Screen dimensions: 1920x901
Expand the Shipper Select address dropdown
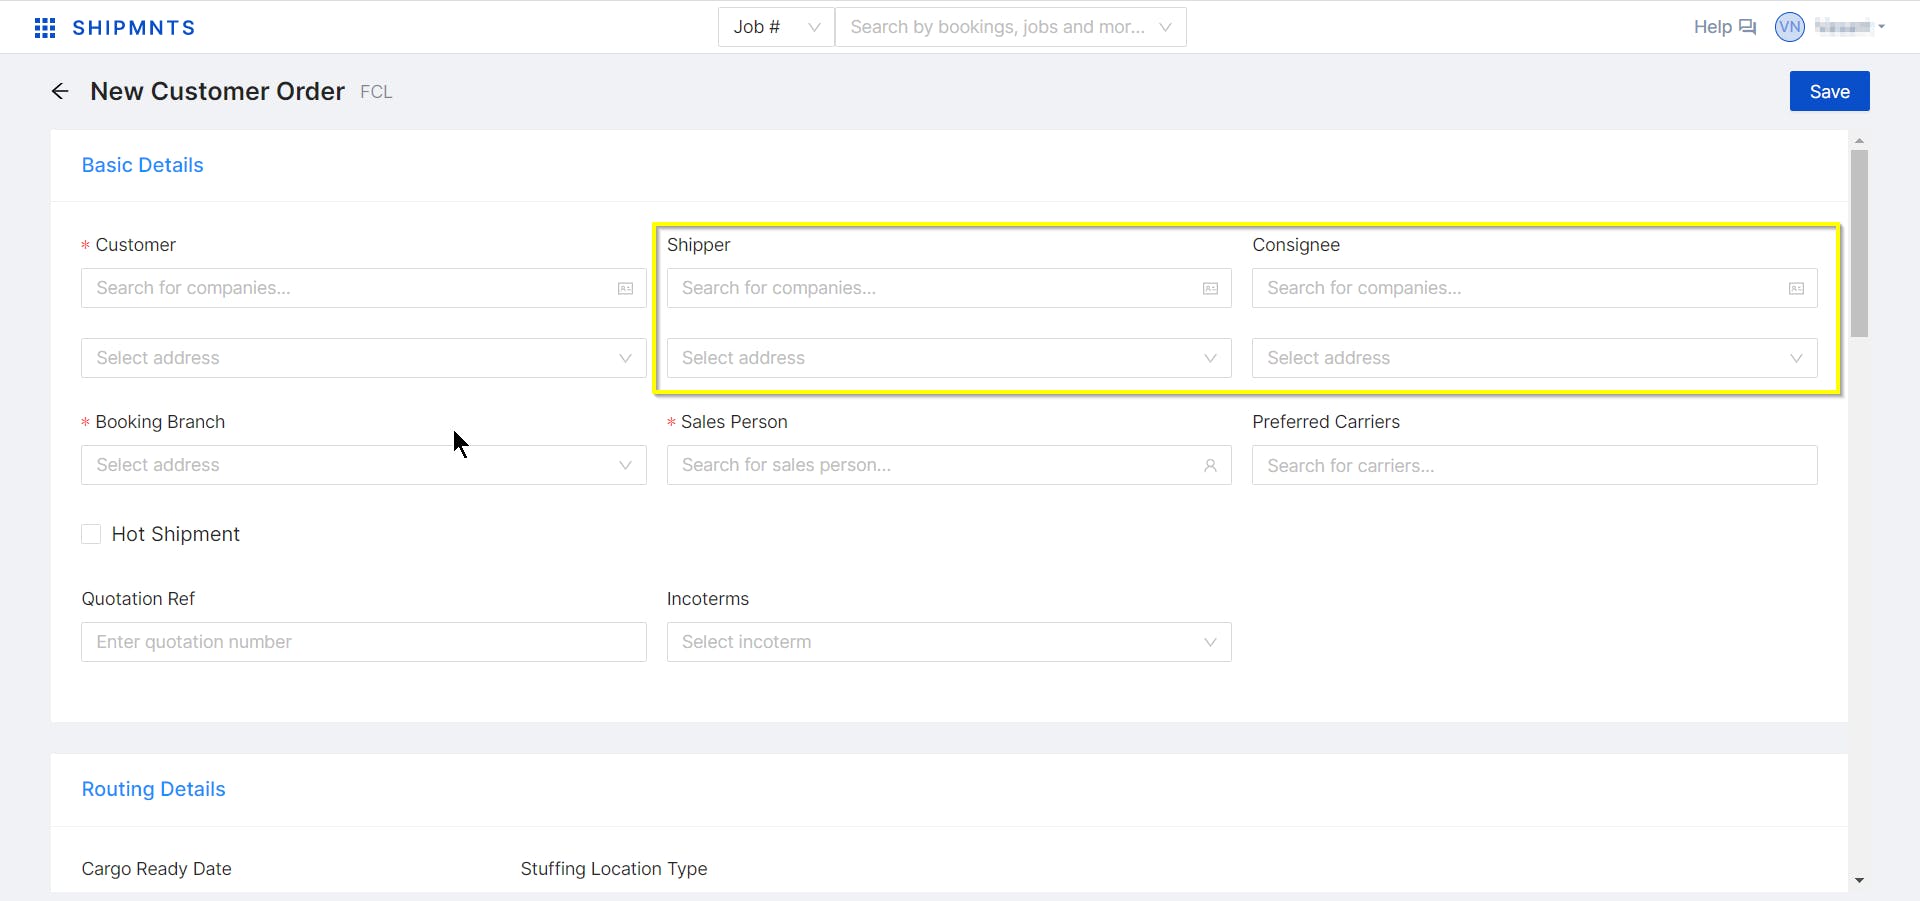tap(948, 358)
